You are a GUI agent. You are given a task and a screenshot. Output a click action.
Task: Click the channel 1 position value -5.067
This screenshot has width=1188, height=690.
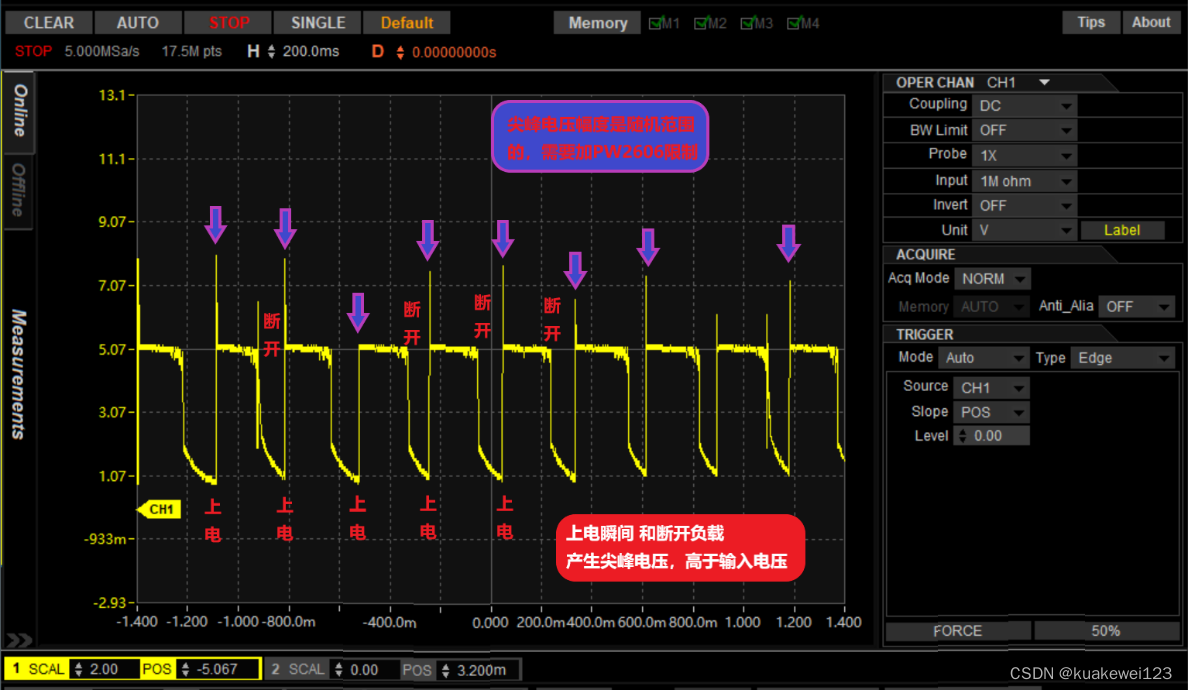click(x=217, y=670)
